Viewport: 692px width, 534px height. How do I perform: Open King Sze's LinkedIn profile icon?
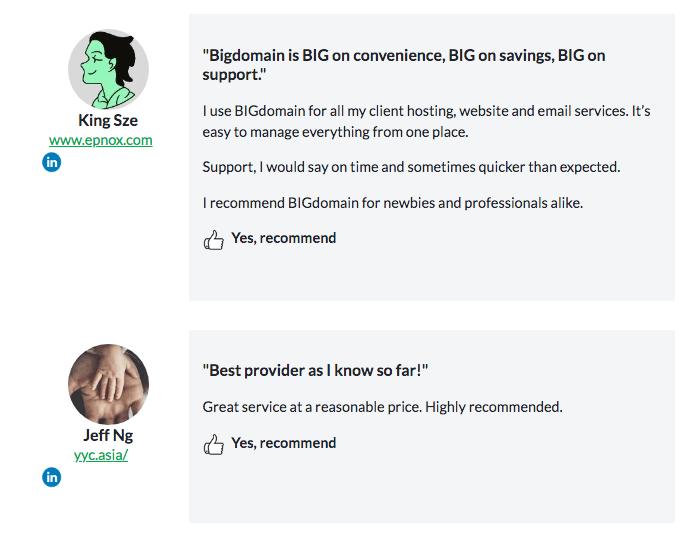pos(52,162)
